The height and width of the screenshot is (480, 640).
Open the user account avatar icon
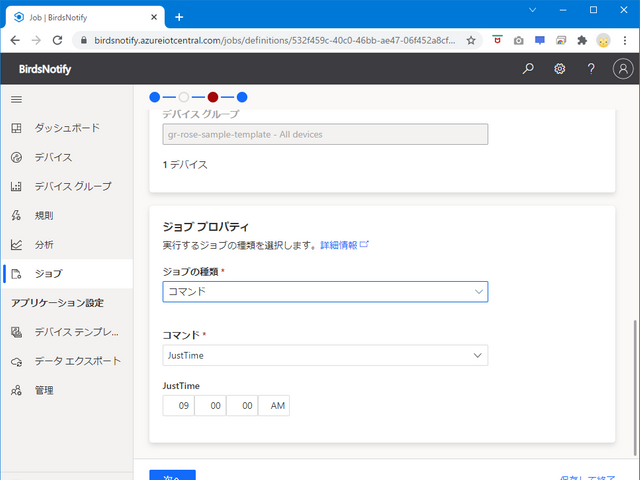tap(623, 69)
